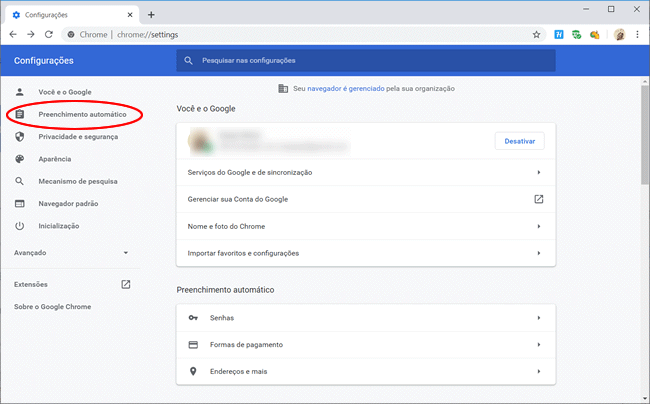Select Você e o Google in sidebar
The width and height of the screenshot is (650, 404).
point(65,92)
